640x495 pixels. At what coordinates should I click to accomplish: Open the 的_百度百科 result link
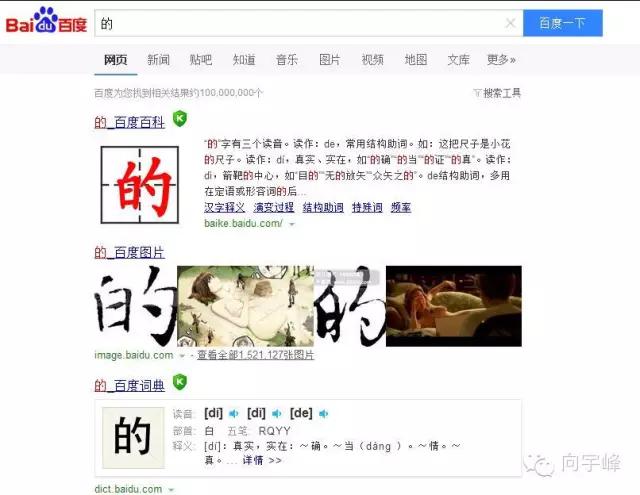(x=129, y=122)
